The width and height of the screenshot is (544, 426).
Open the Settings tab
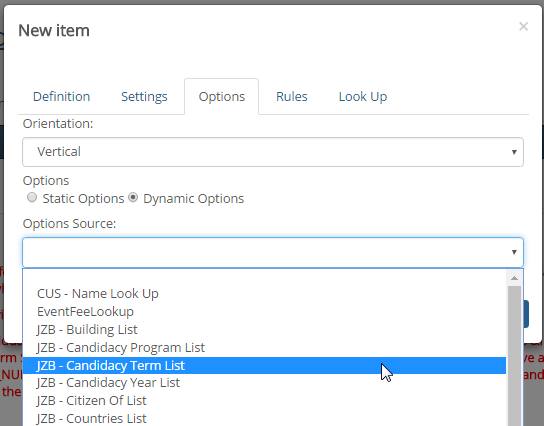pyautogui.click(x=144, y=96)
